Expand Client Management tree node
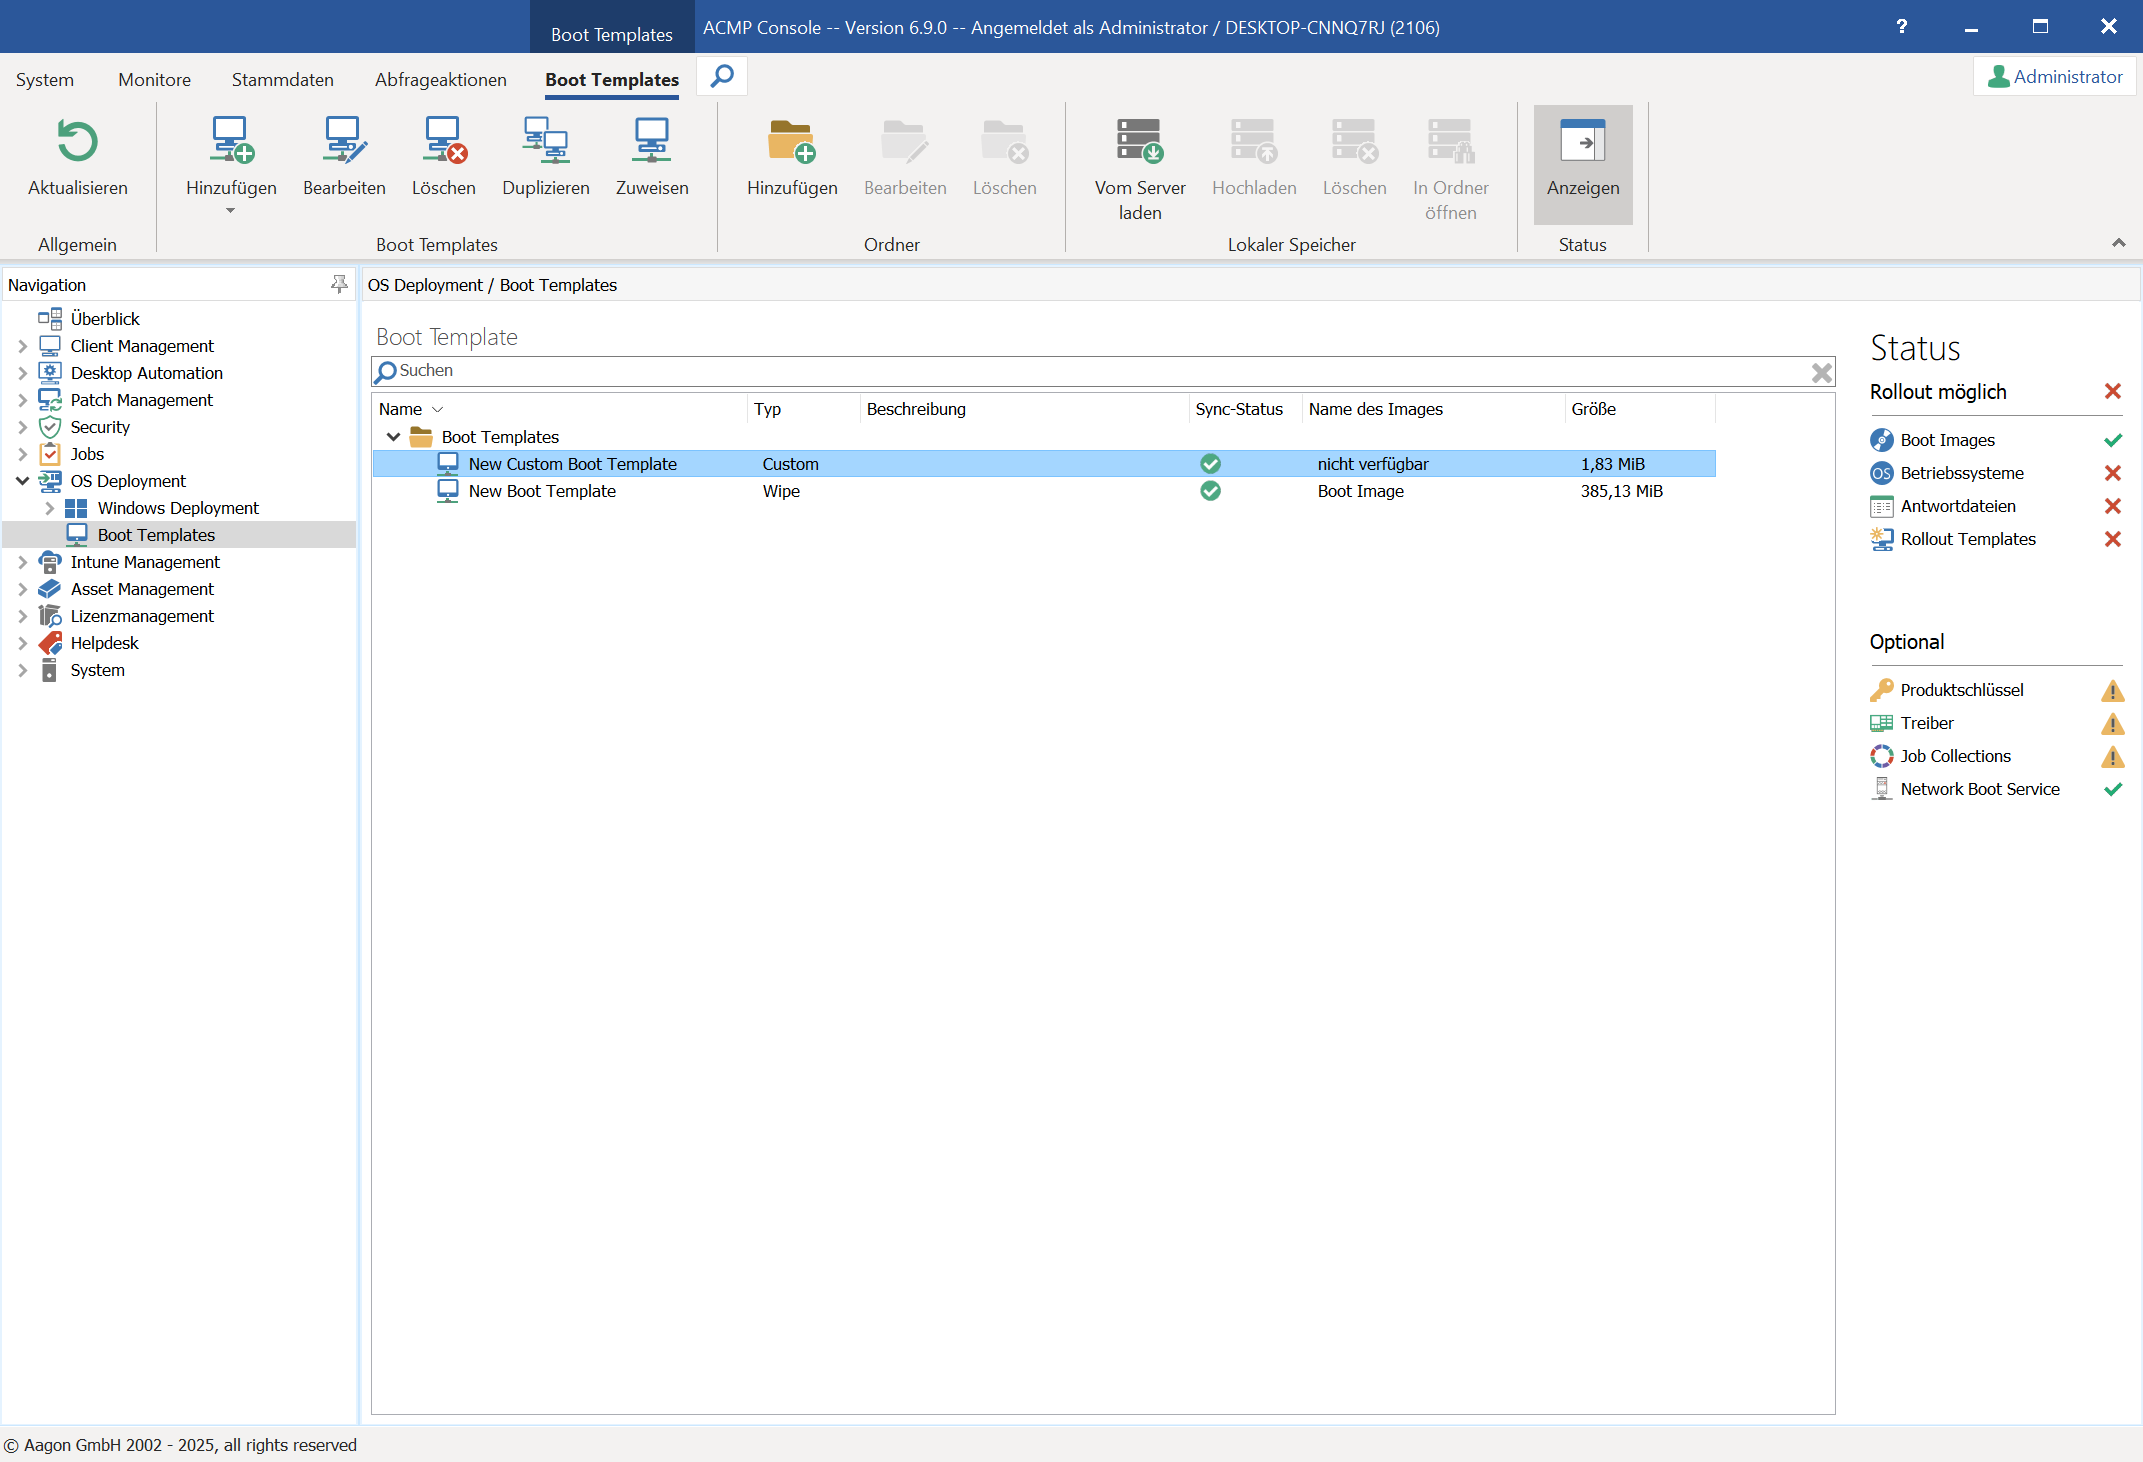Screen dimensions: 2143x1462 [x=22, y=346]
